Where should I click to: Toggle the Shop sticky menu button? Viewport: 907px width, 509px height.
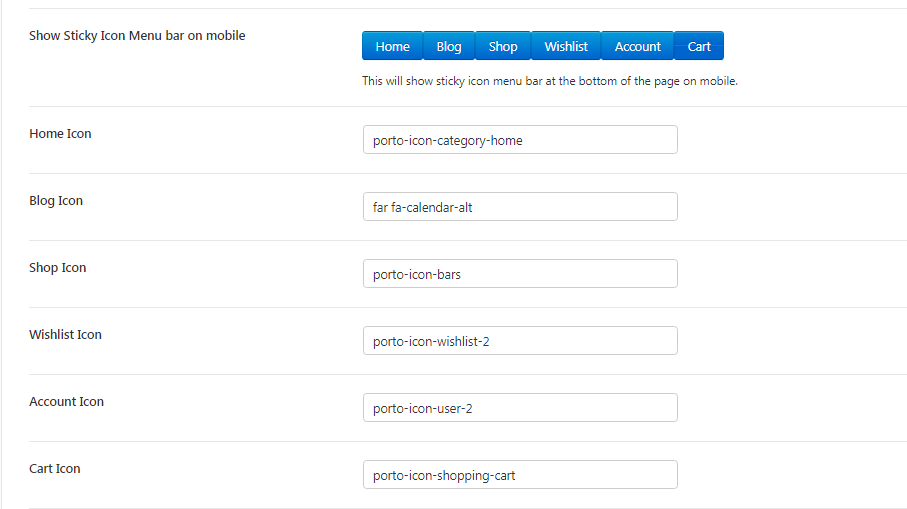pyautogui.click(x=503, y=46)
